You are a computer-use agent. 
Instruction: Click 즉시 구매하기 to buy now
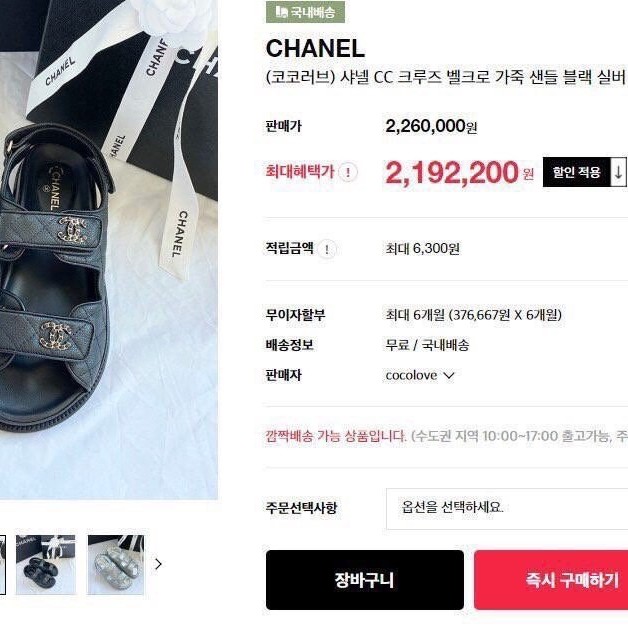pos(551,580)
